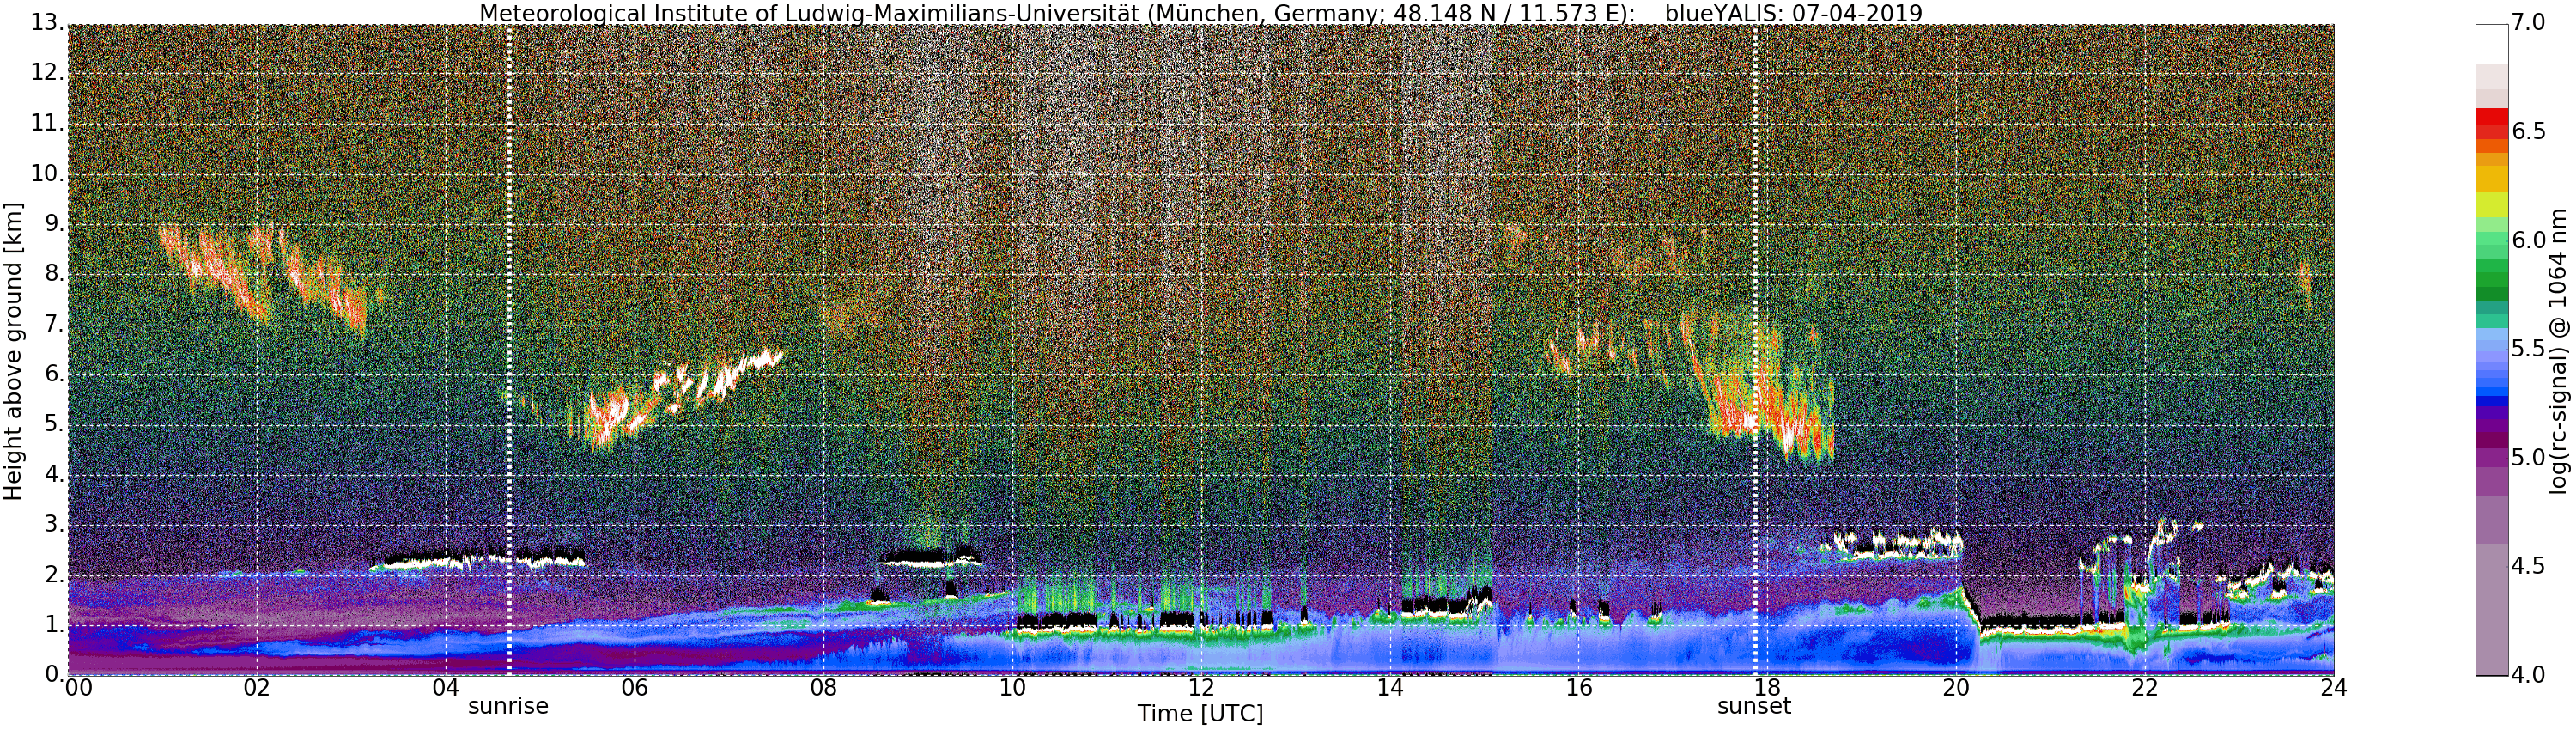This screenshot has width=2576, height=730.
Task: Click the 7.0 tick on the colorbar
Action: [x=2530, y=23]
